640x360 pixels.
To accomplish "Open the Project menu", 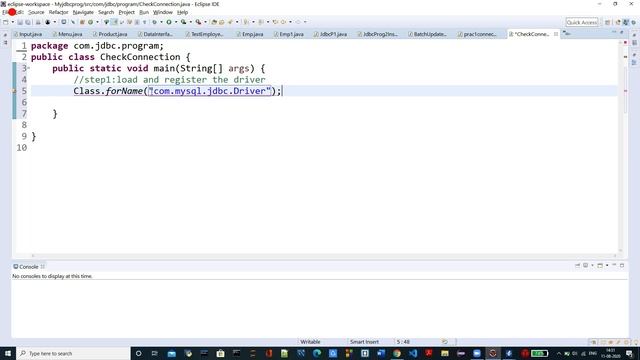I will pos(127,12).
